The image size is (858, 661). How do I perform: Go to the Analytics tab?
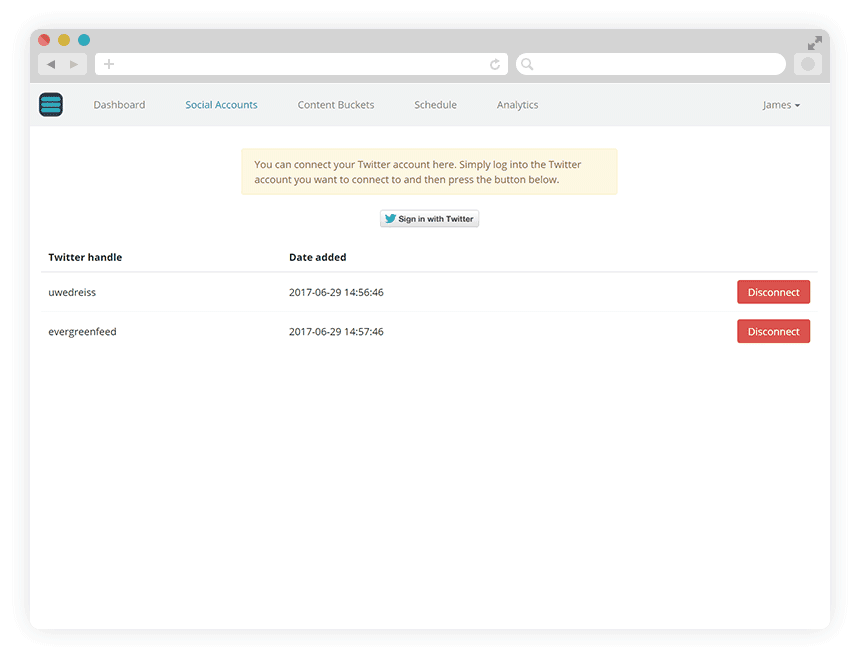click(x=518, y=105)
